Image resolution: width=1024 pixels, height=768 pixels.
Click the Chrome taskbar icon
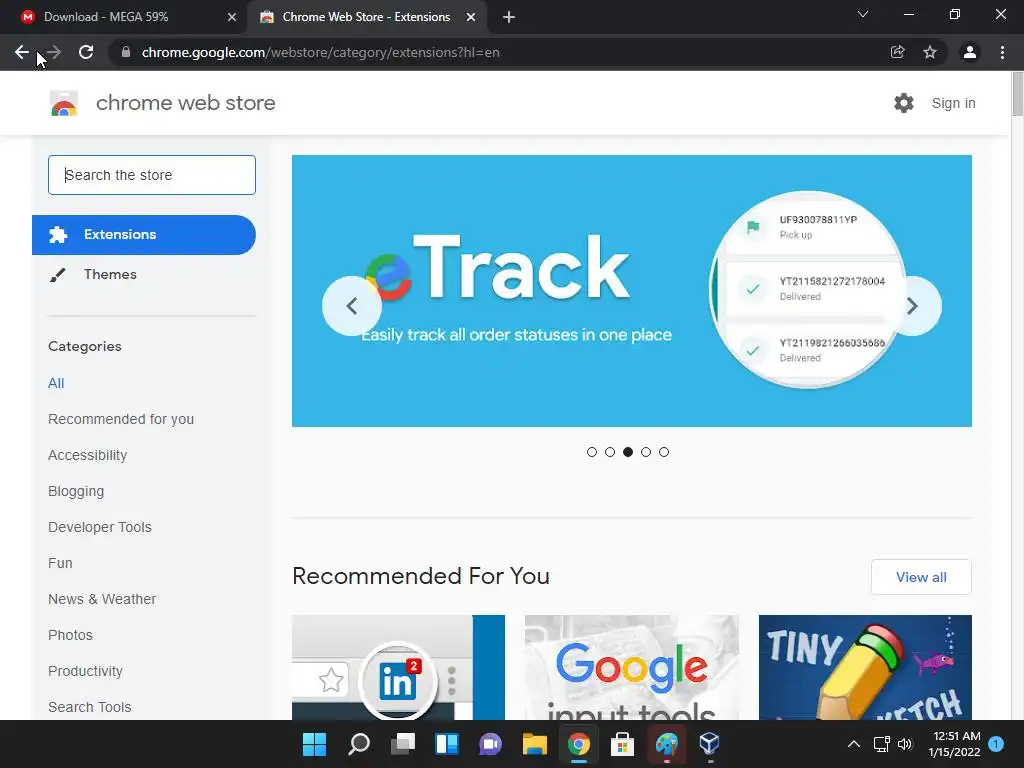(579, 743)
